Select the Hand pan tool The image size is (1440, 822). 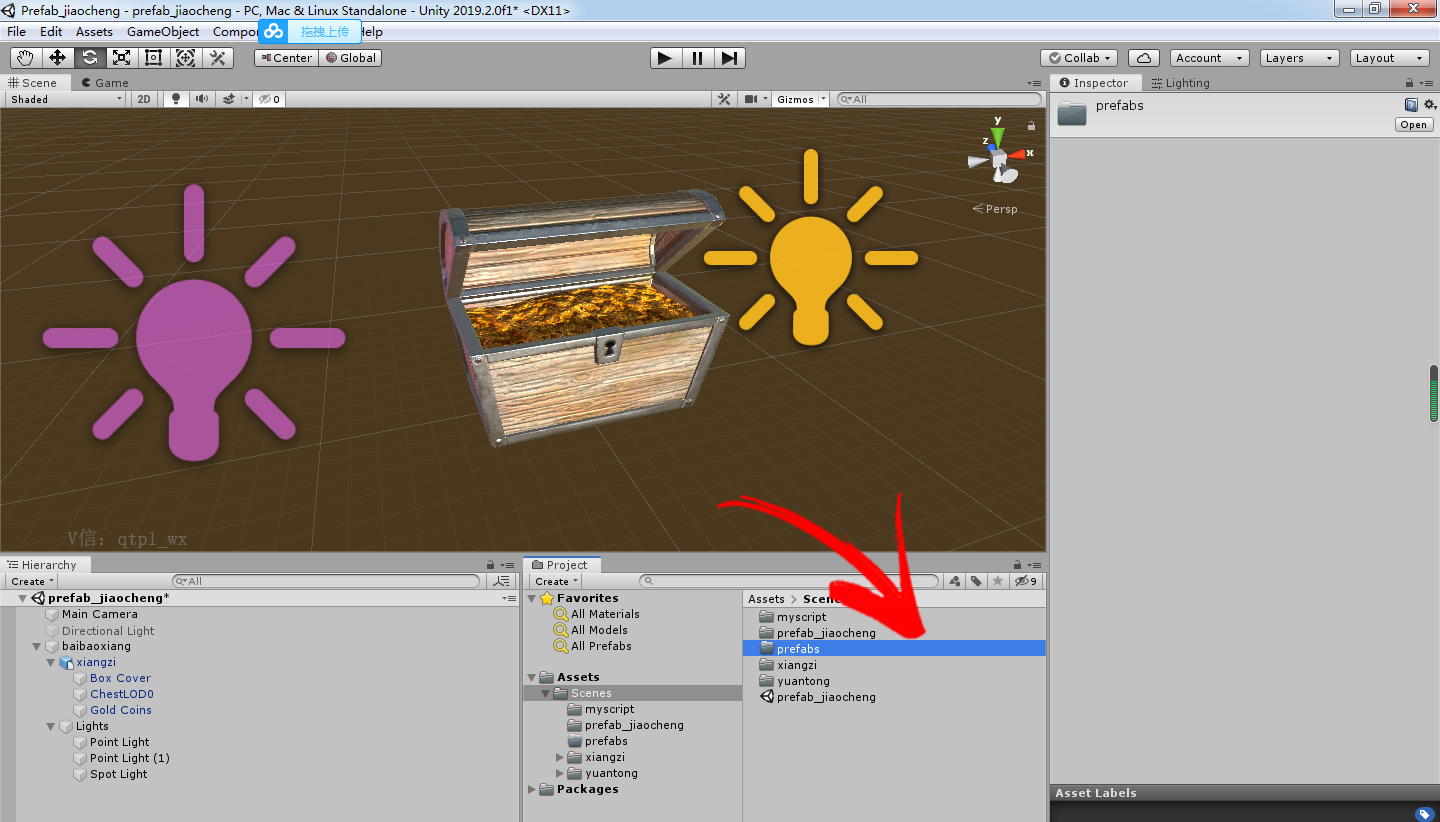point(25,57)
